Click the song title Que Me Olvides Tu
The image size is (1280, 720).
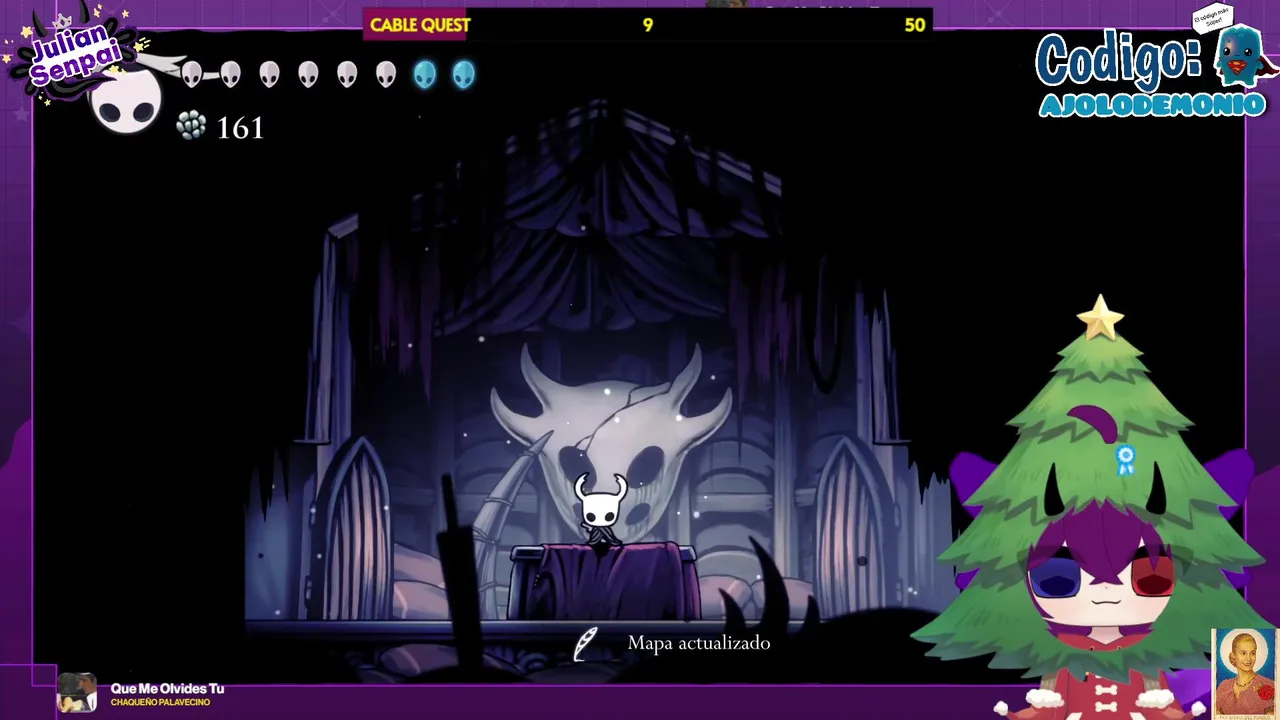pos(167,689)
